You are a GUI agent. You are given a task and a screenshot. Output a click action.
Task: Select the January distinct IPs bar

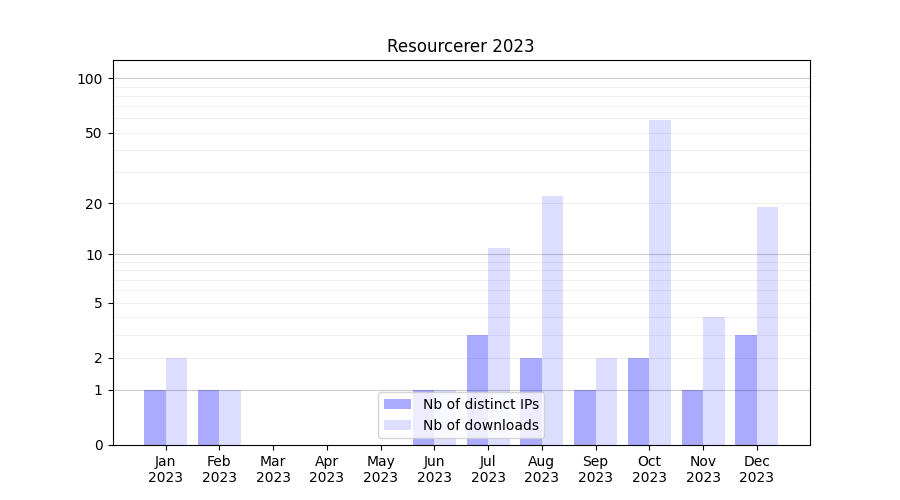[155, 417]
